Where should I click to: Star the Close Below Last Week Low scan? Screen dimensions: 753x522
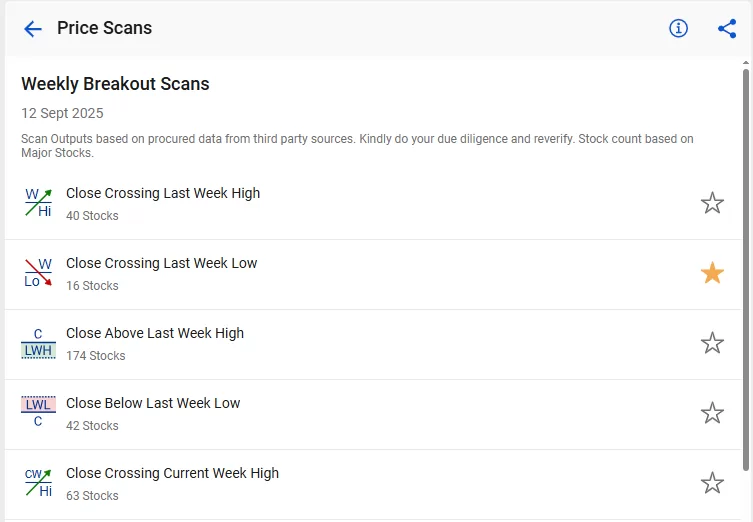click(x=712, y=413)
